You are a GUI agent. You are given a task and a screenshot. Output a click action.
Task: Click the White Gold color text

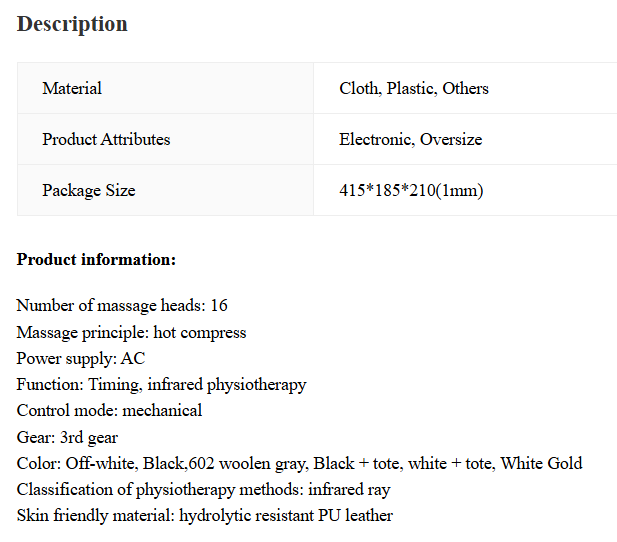click(541, 463)
